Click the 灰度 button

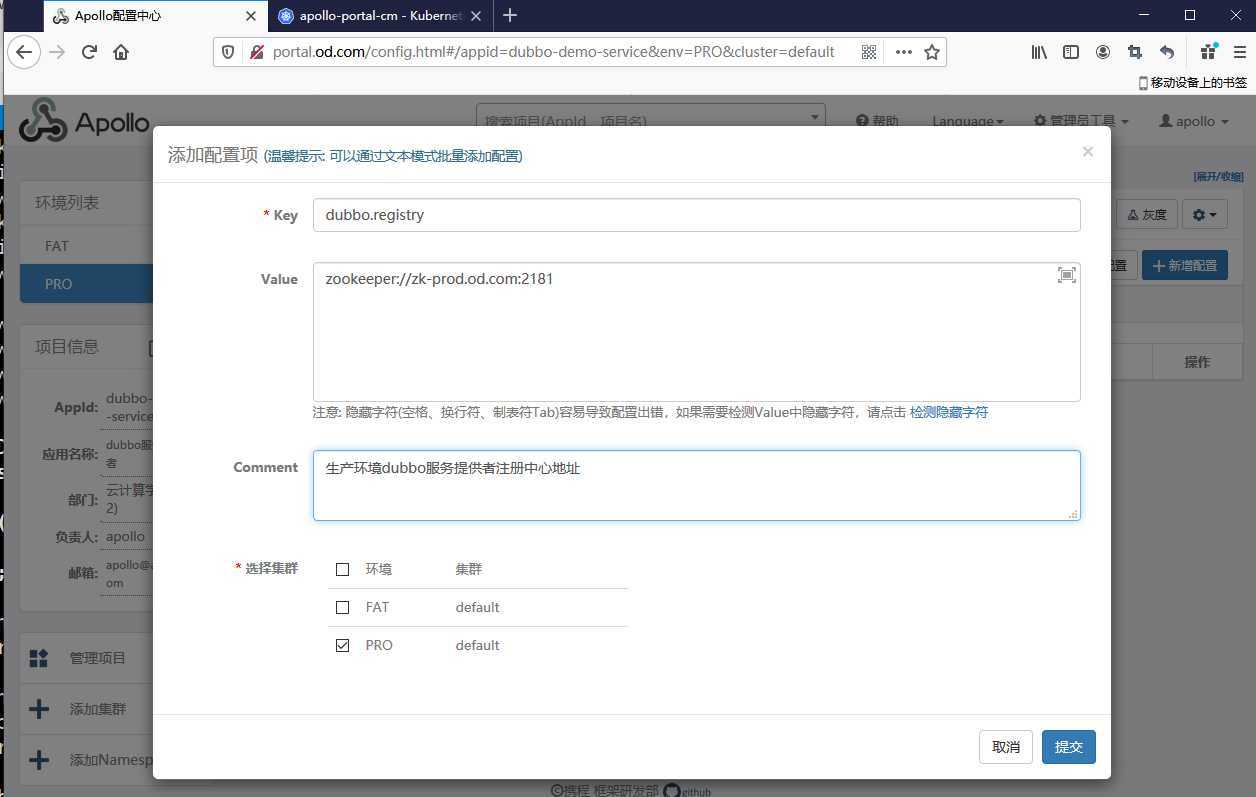(1145, 214)
